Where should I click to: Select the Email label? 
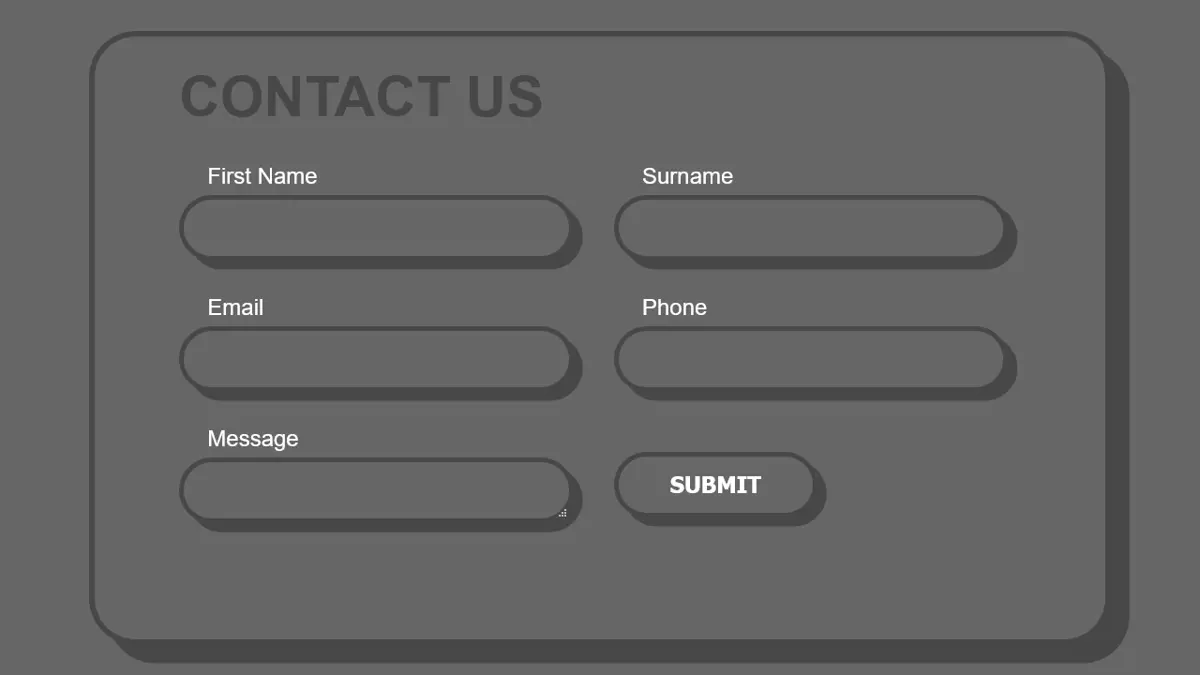click(235, 307)
